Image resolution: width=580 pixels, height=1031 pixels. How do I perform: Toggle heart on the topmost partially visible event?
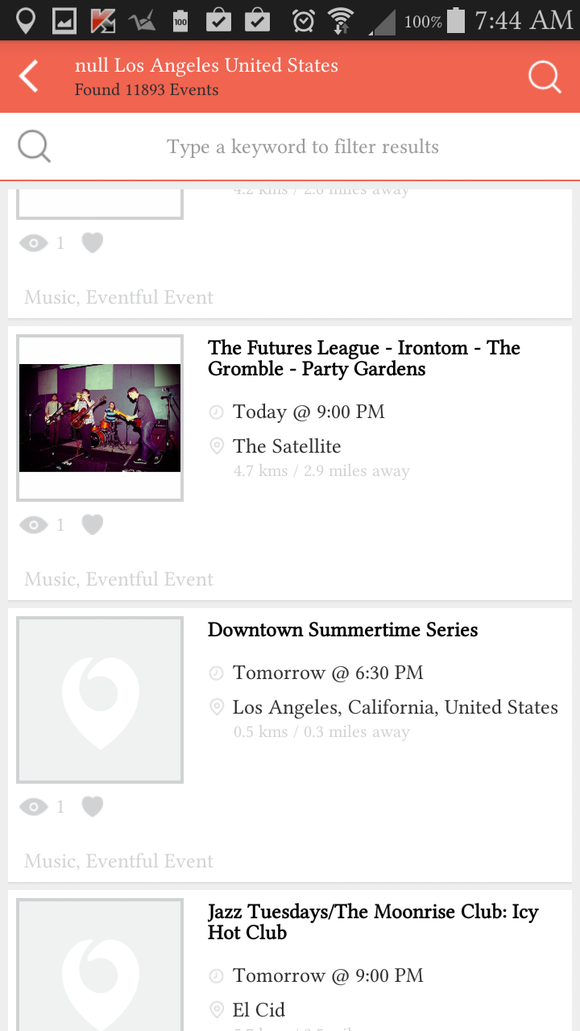coord(92,243)
